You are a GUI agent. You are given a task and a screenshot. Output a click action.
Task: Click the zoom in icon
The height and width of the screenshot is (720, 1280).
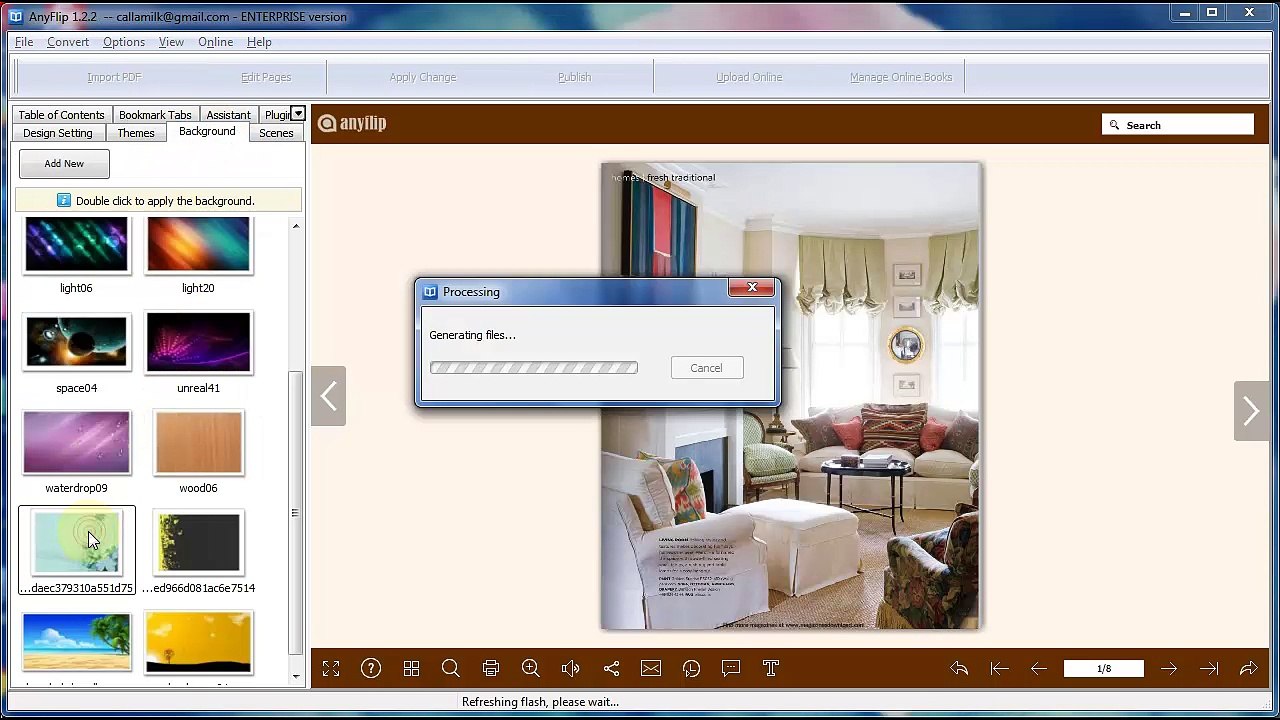coord(531,669)
